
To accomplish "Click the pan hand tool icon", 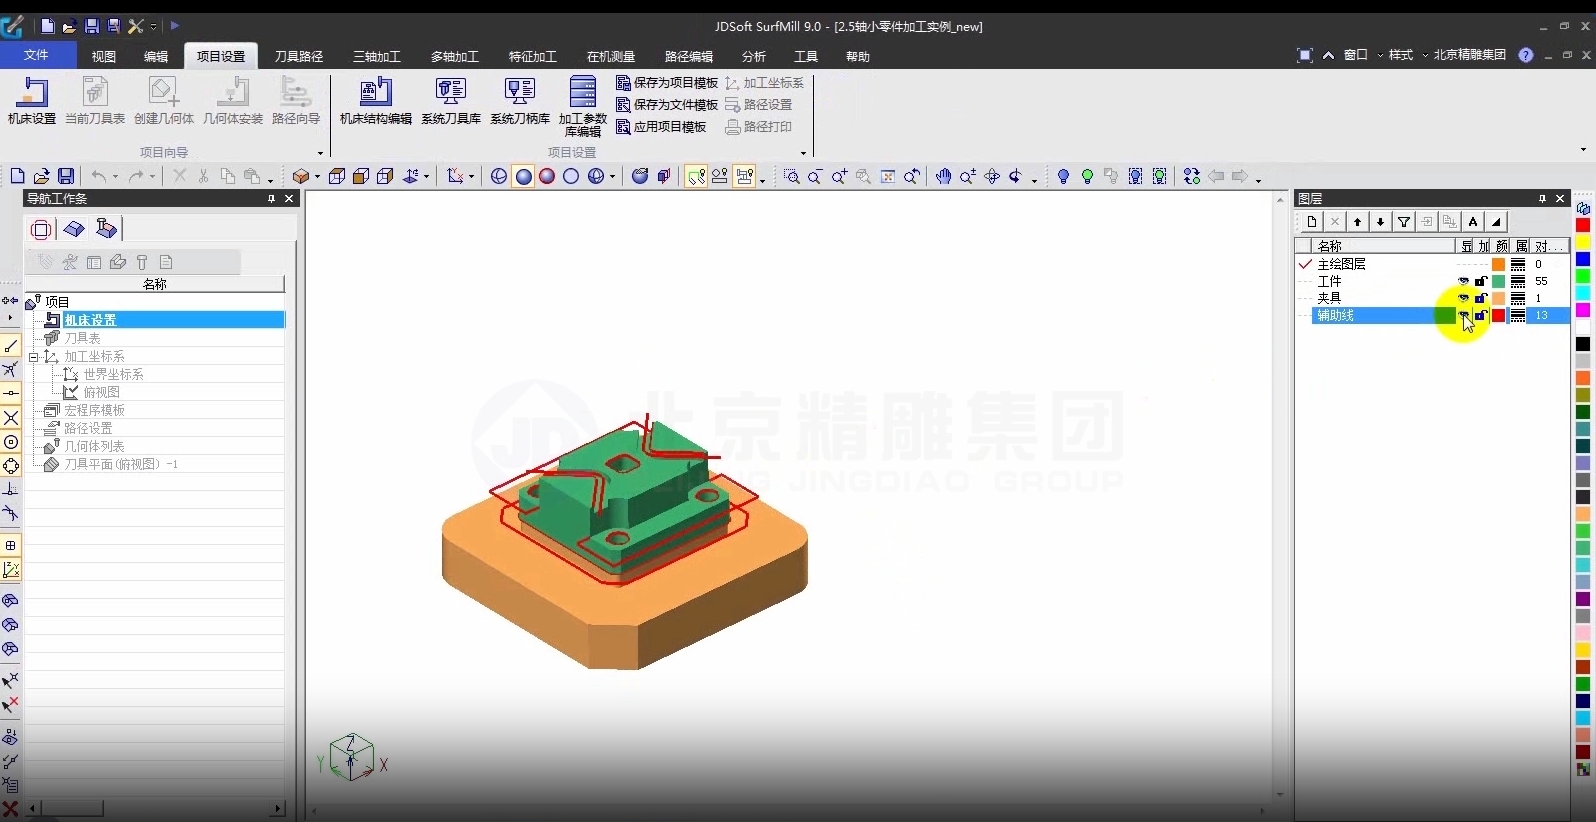I will 943,176.
